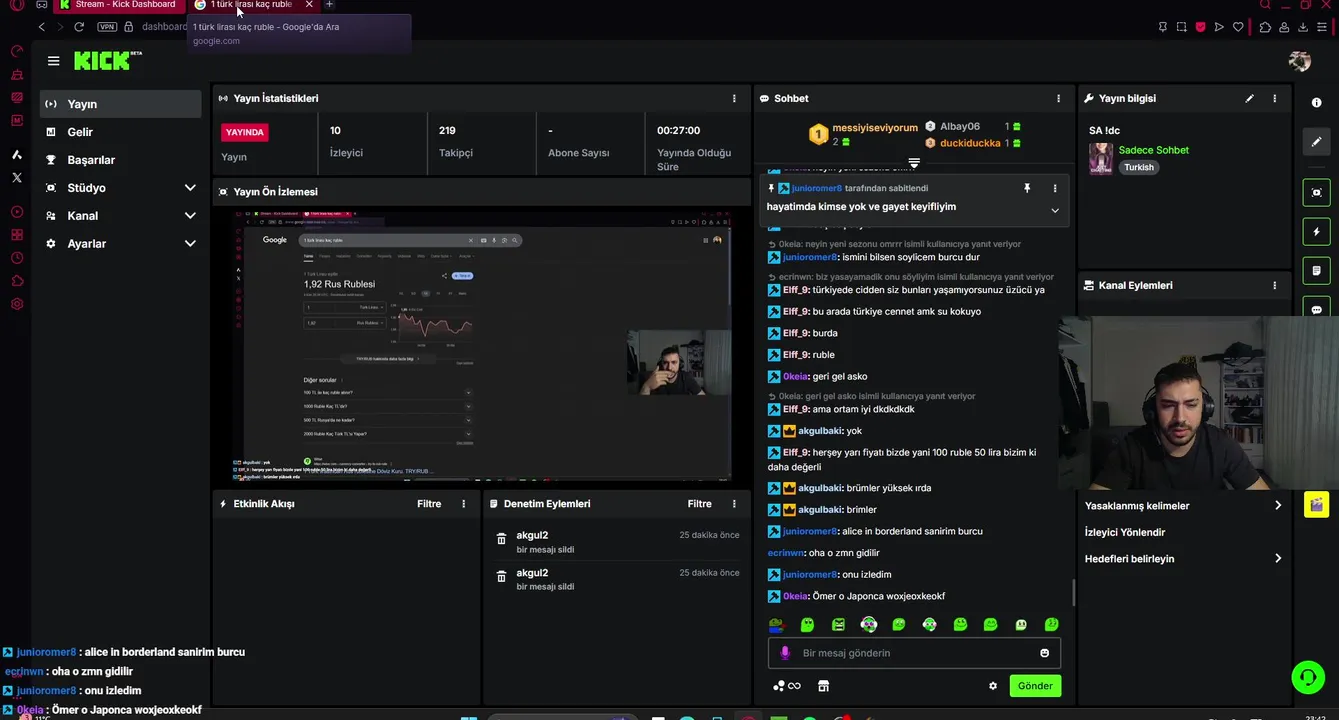Open Etkinlik Akışı three-dot options
This screenshot has width=1339, height=720.
463,504
